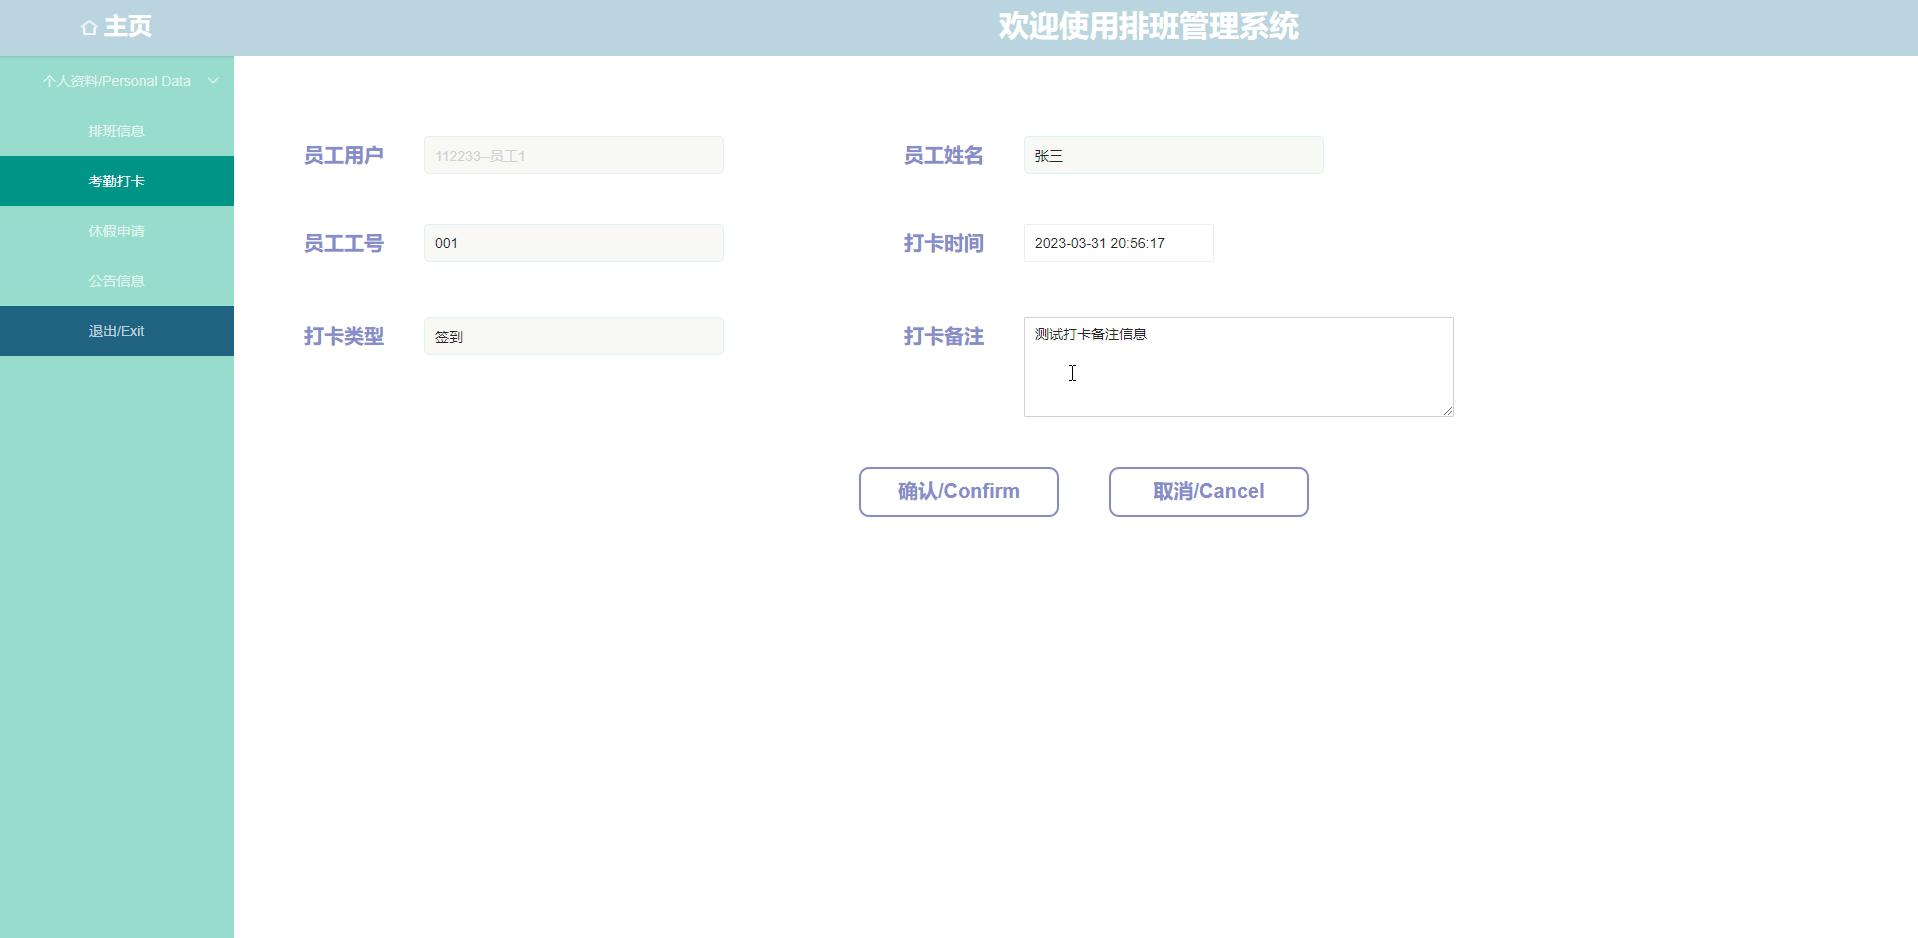The height and width of the screenshot is (938, 1918).
Task: Click the 打卡类型 label
Action: [344, 336]
